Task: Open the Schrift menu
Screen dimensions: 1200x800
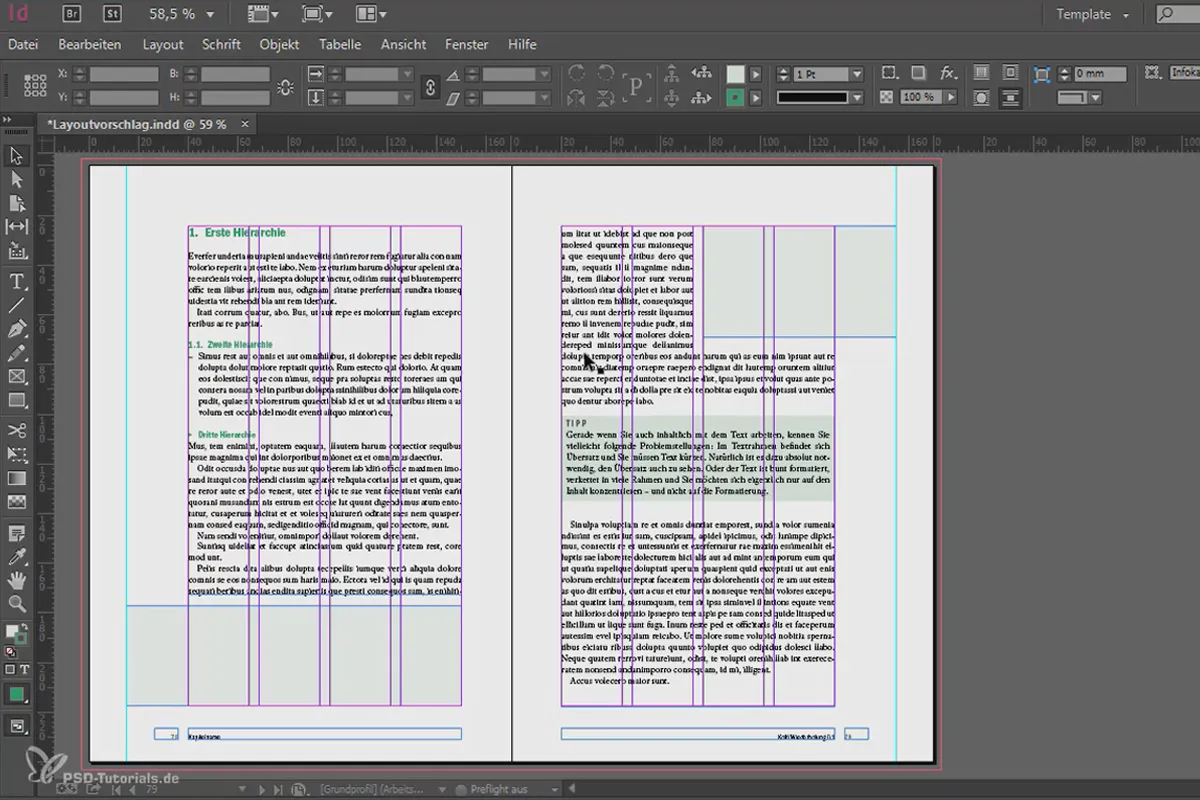Action: (x=221, y=45)
